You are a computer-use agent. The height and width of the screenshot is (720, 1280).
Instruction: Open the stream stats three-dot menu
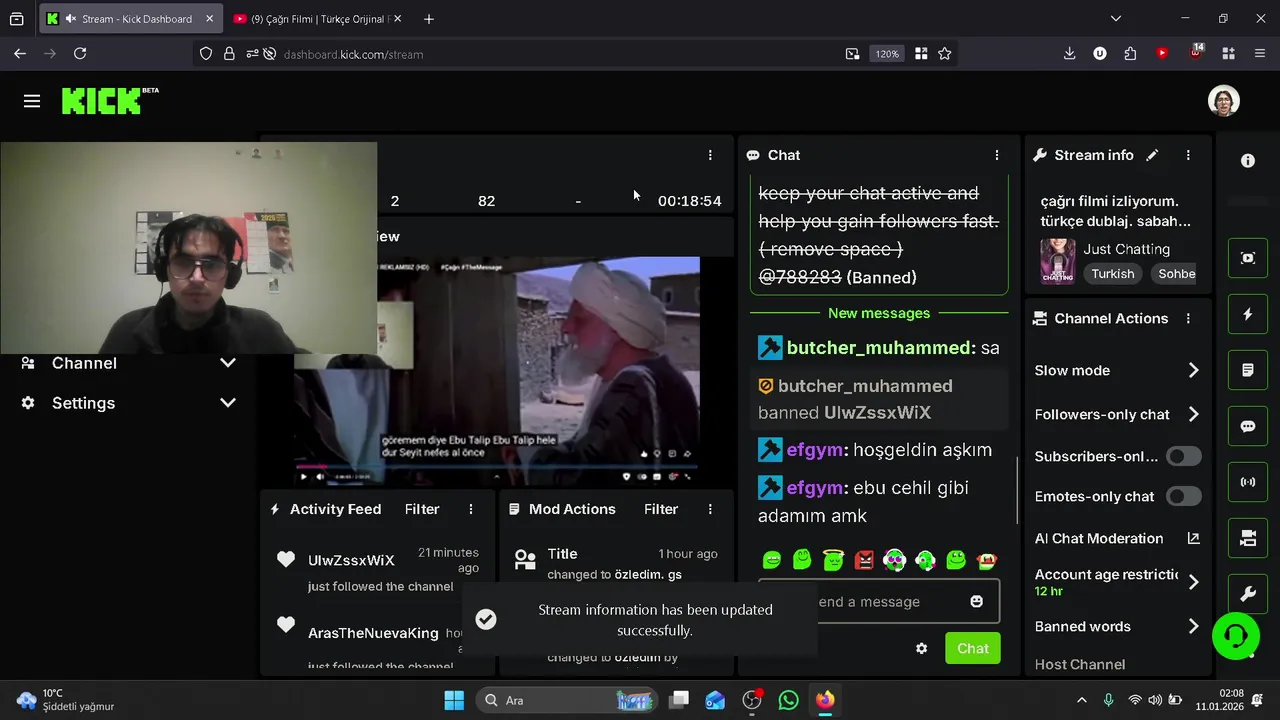pyautogui.click(x=710, y=155)
